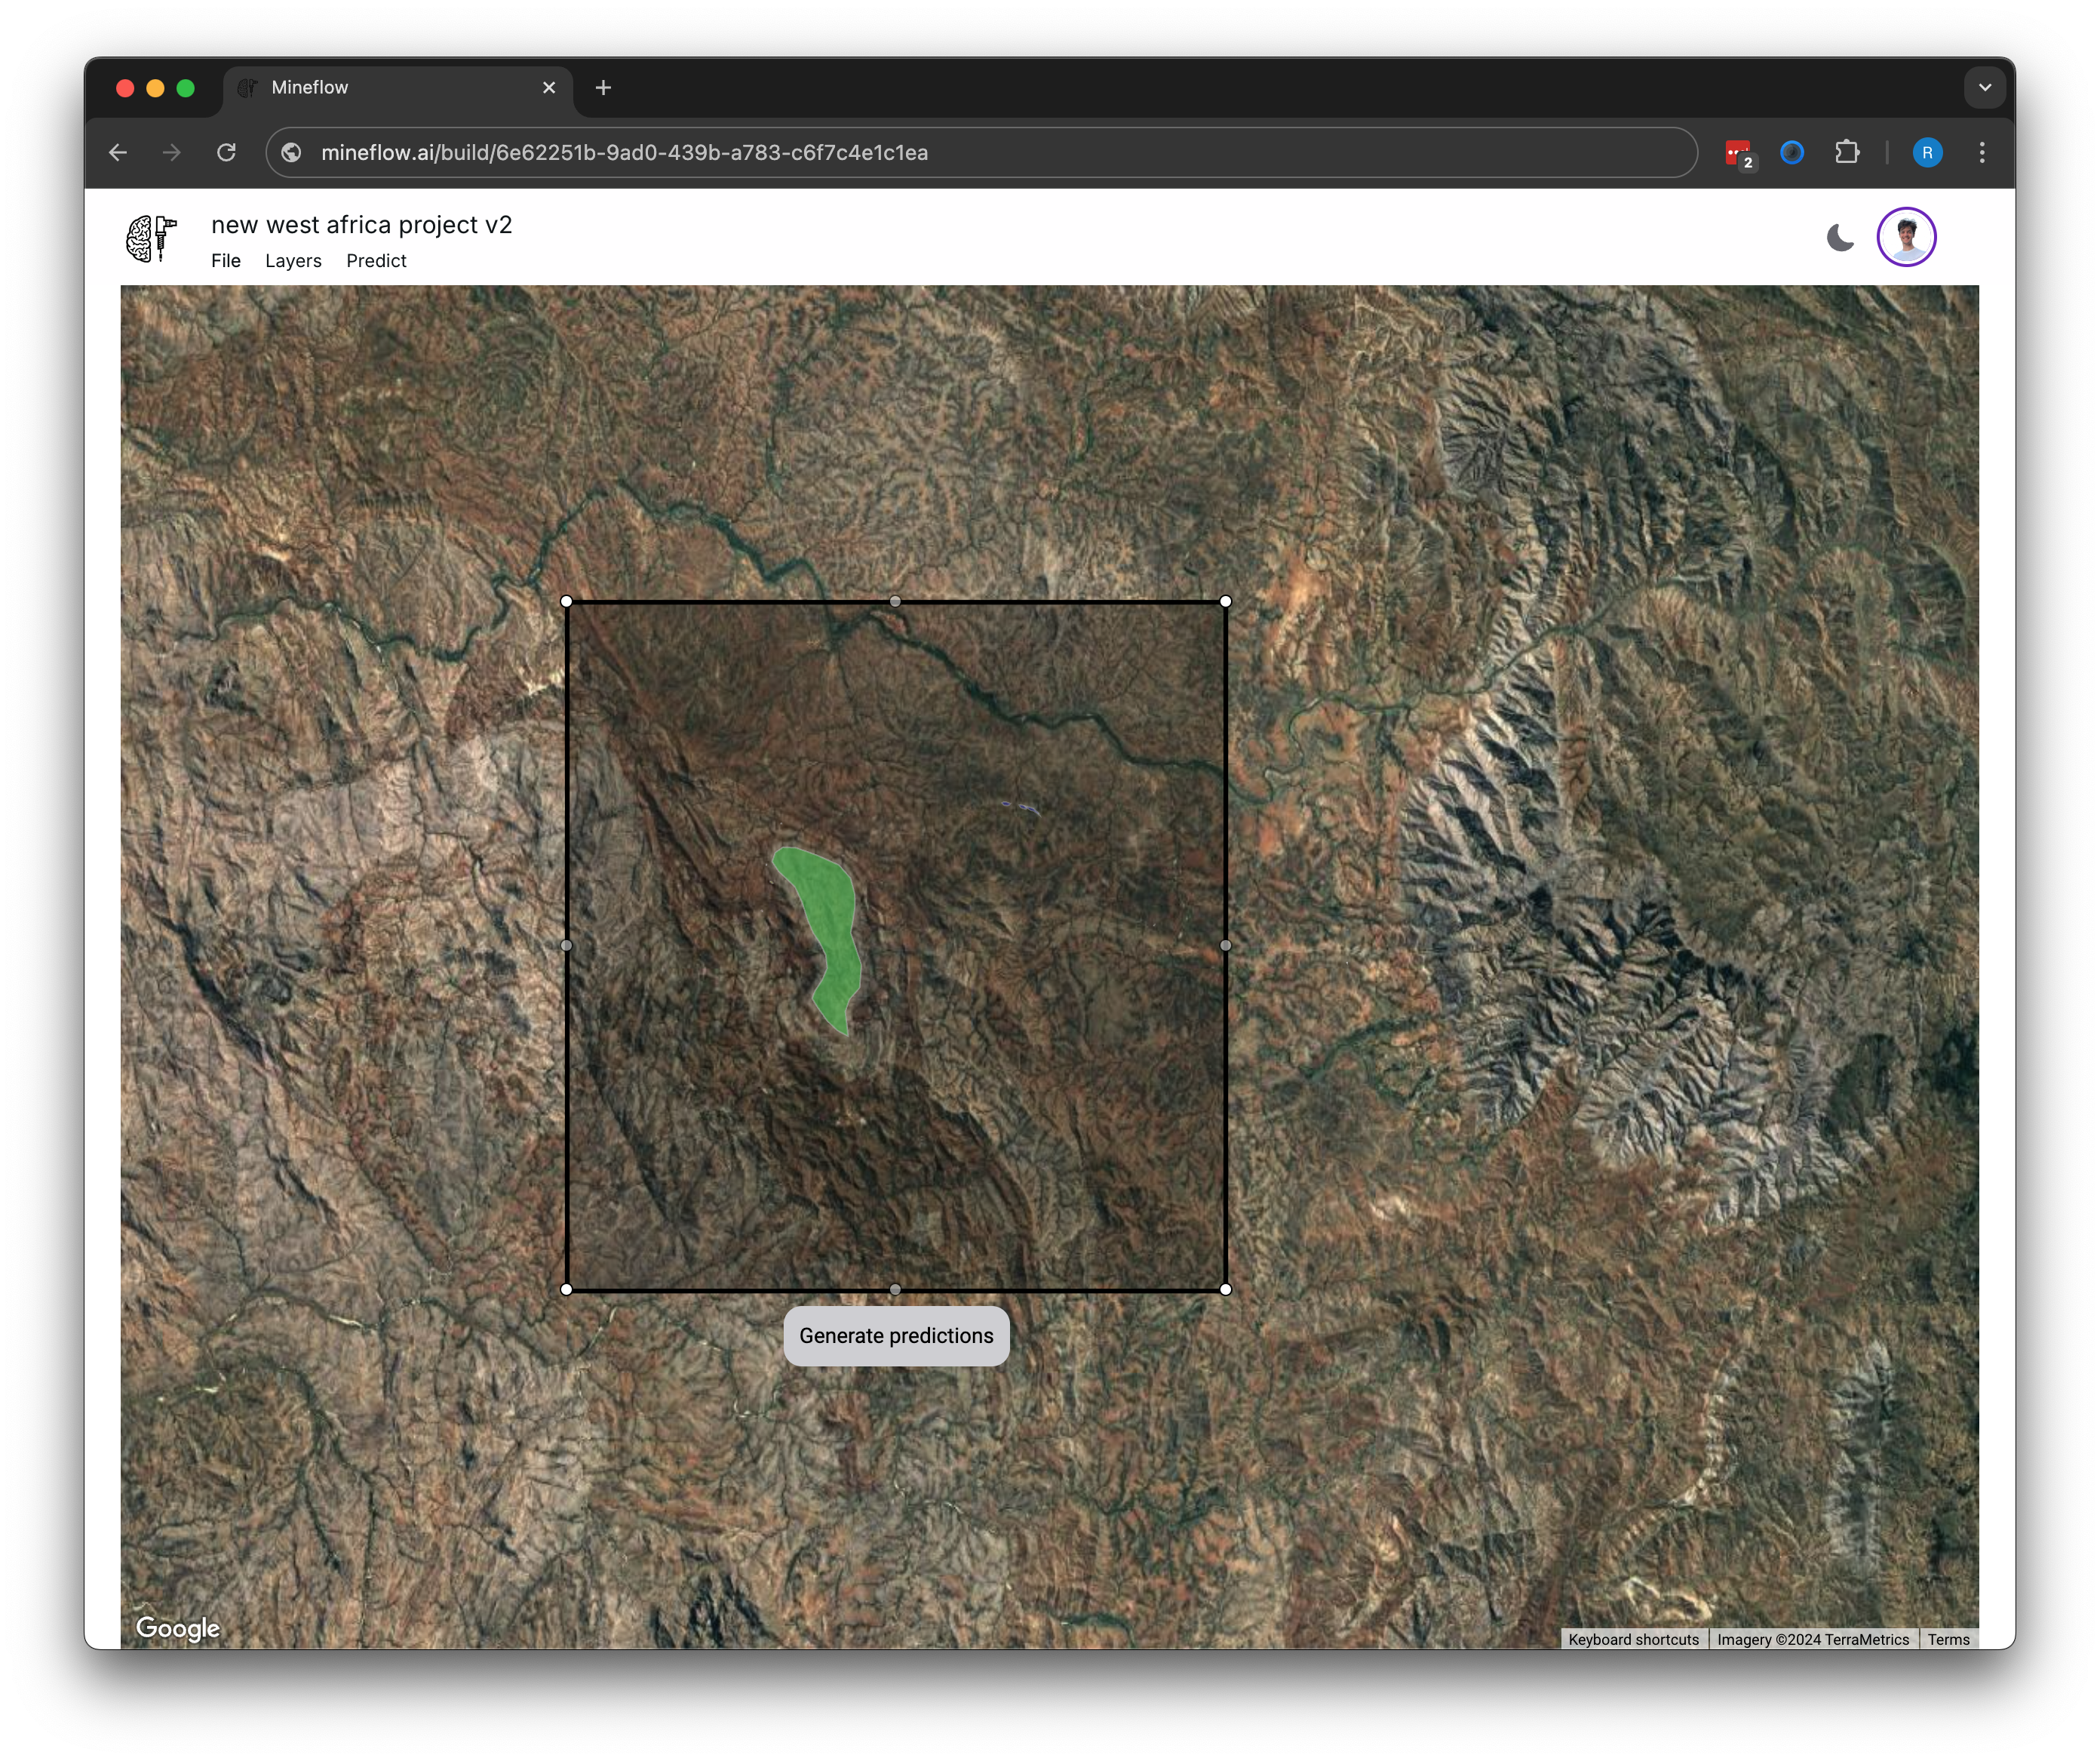Click the top edge midpoint handle of selection box
The image size is (2100, 1761).
896,602
